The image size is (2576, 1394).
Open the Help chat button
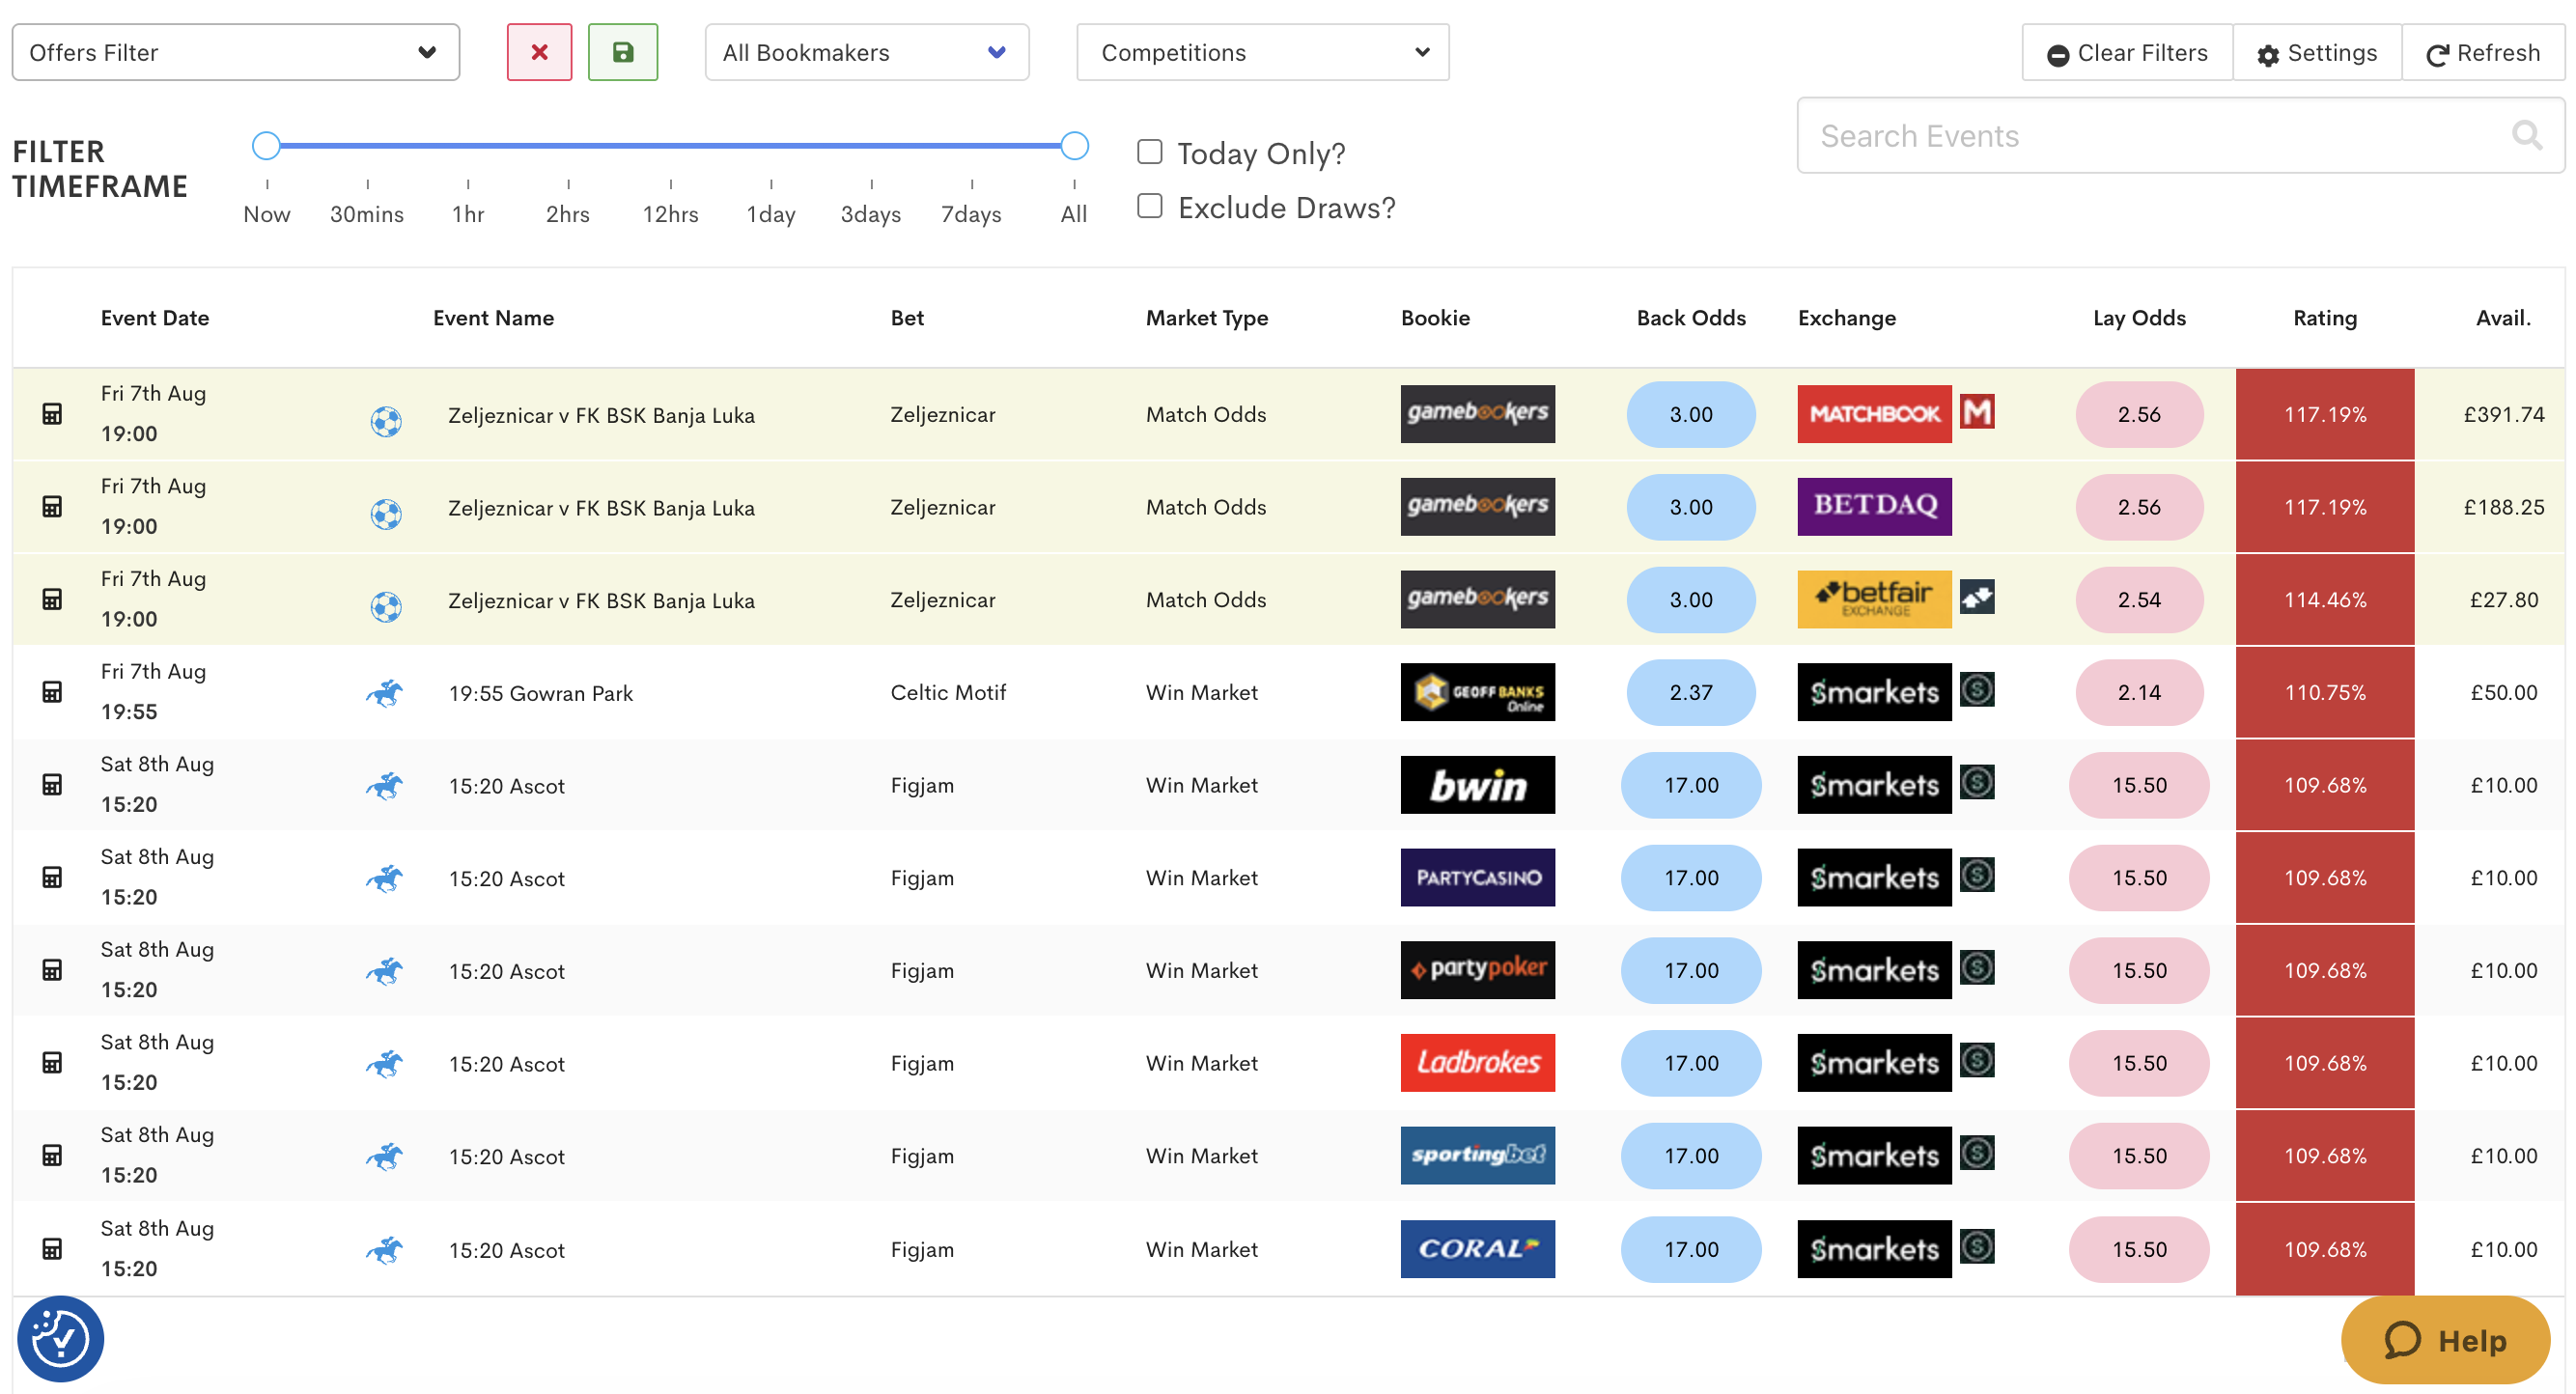[2445, 1340]
